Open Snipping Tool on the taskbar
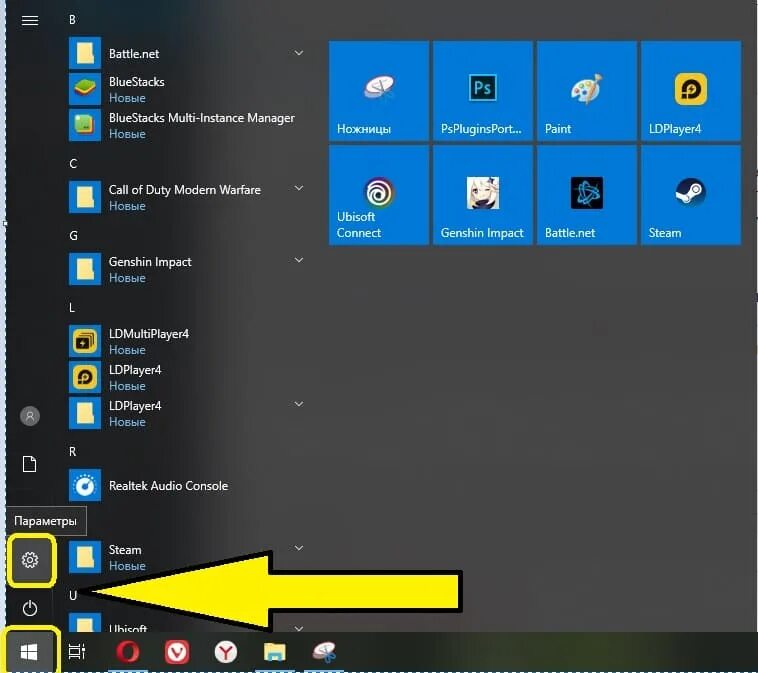Viewport: 758px width, 673px height. [324, 652]
